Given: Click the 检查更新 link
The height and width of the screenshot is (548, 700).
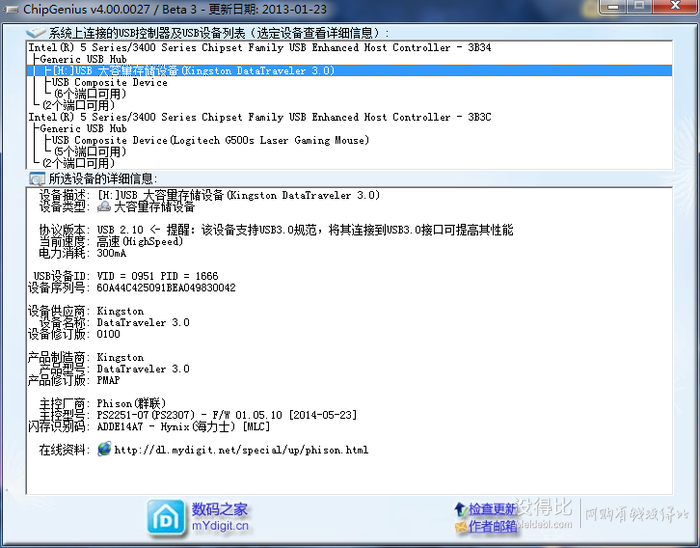Looking at the screenshot, I should point(492,509).
